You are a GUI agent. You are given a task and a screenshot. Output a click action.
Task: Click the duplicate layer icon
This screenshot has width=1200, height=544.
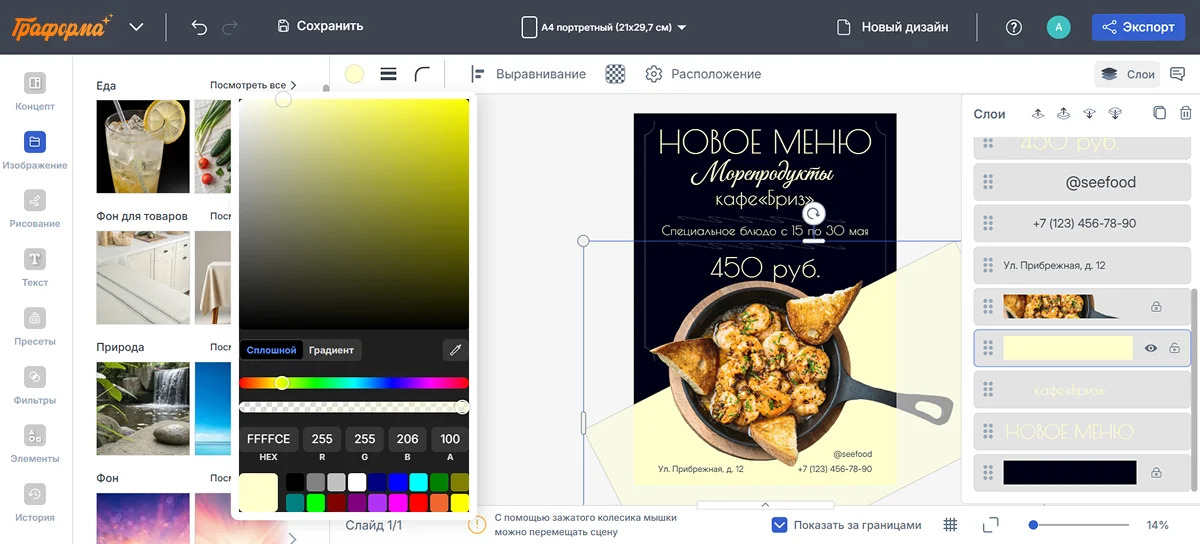[x=1159, y=113]
